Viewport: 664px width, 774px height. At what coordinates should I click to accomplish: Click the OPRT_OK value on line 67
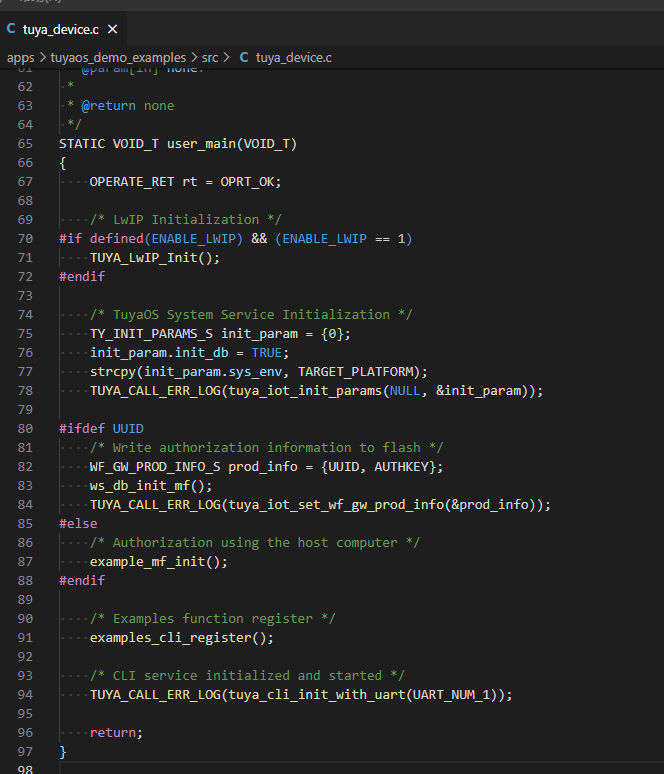(x=247, y=182)
